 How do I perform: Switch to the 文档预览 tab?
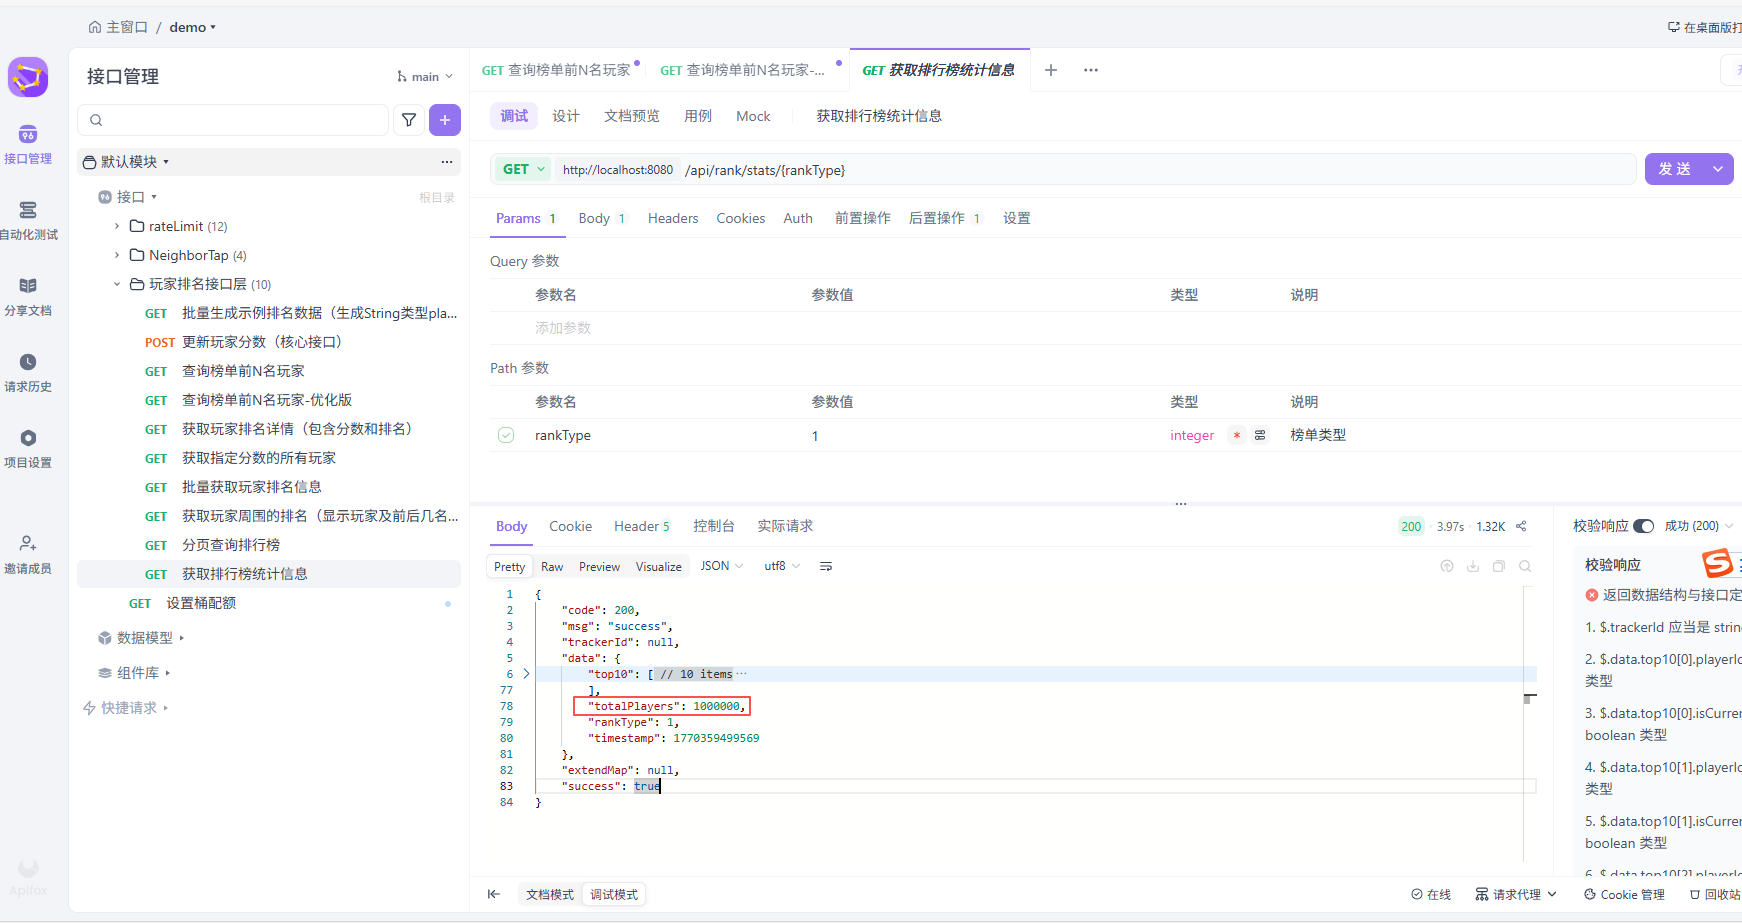coord(631,116)
